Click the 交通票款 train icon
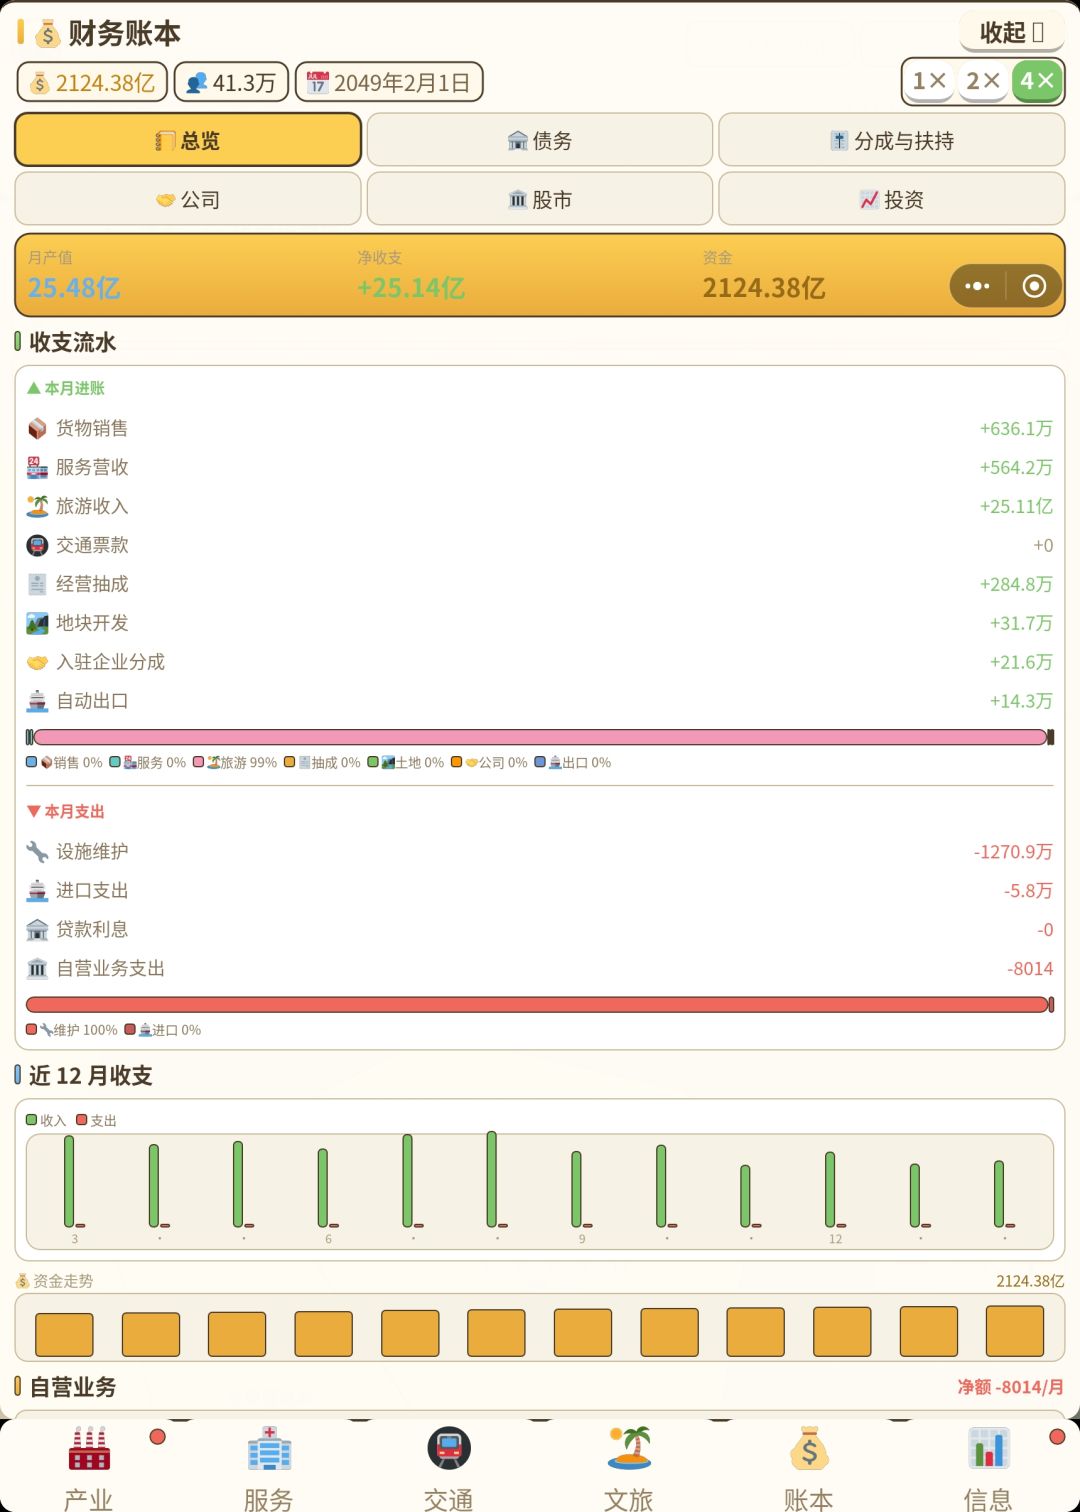Image resolution: width=1080 pixels, height=1512 pixels. click(37, 546)
